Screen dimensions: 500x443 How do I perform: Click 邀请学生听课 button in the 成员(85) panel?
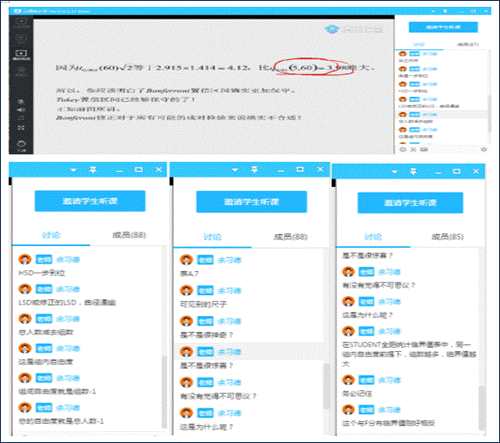click(x=410, y=203)
